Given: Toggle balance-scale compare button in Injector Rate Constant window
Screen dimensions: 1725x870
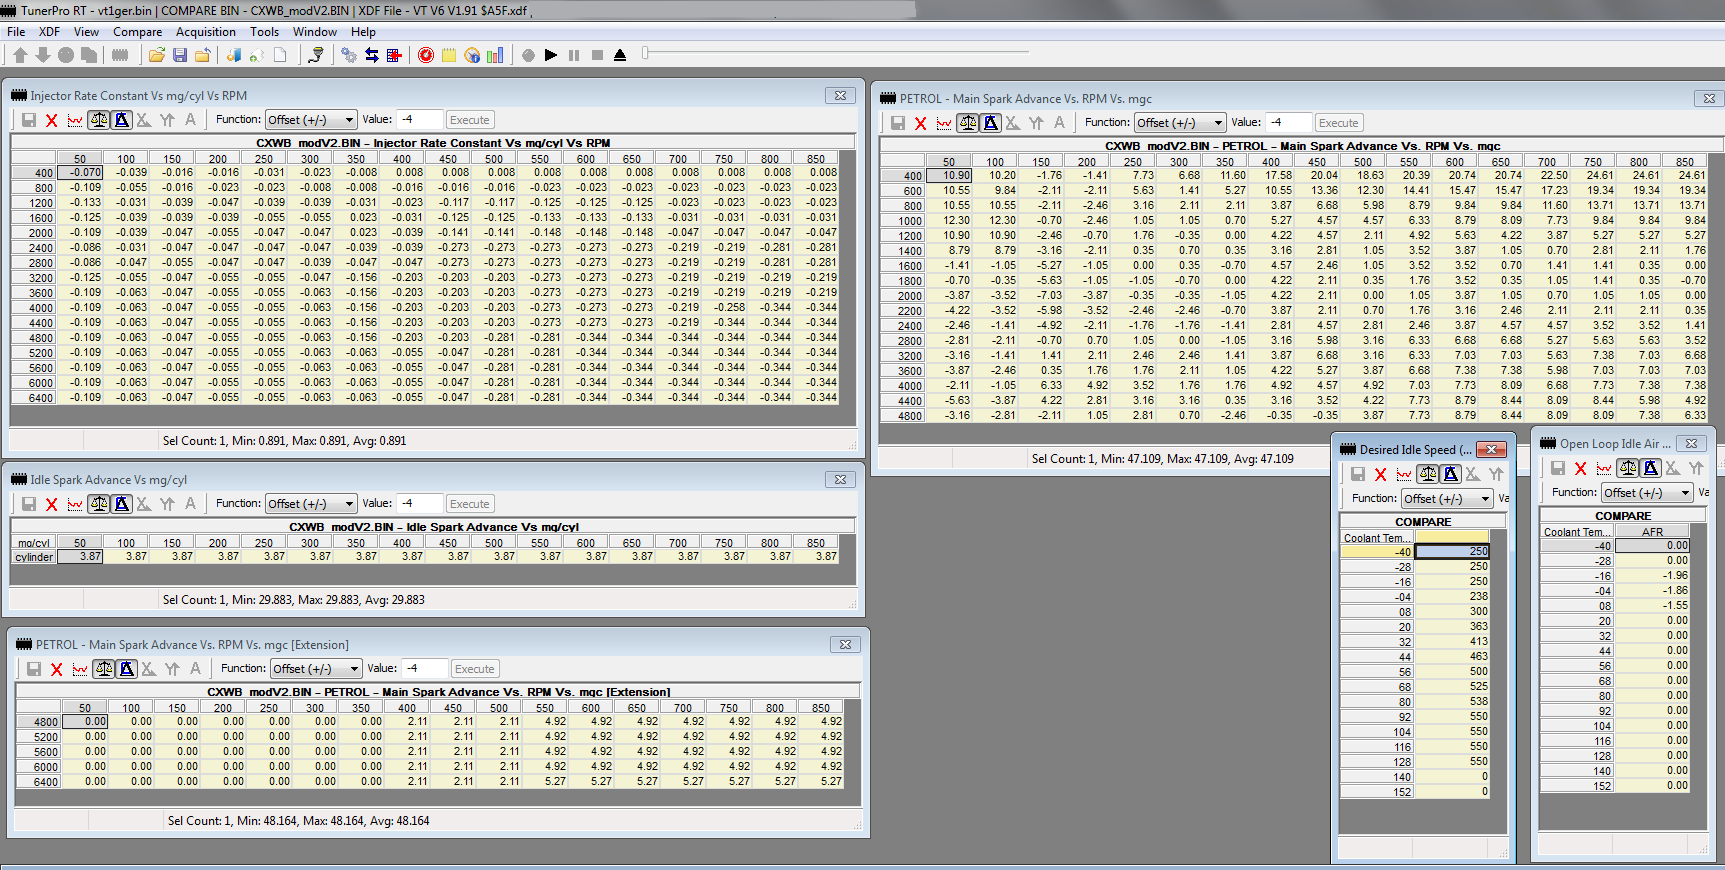Looking at the screenshot, I should pos(99,120).
